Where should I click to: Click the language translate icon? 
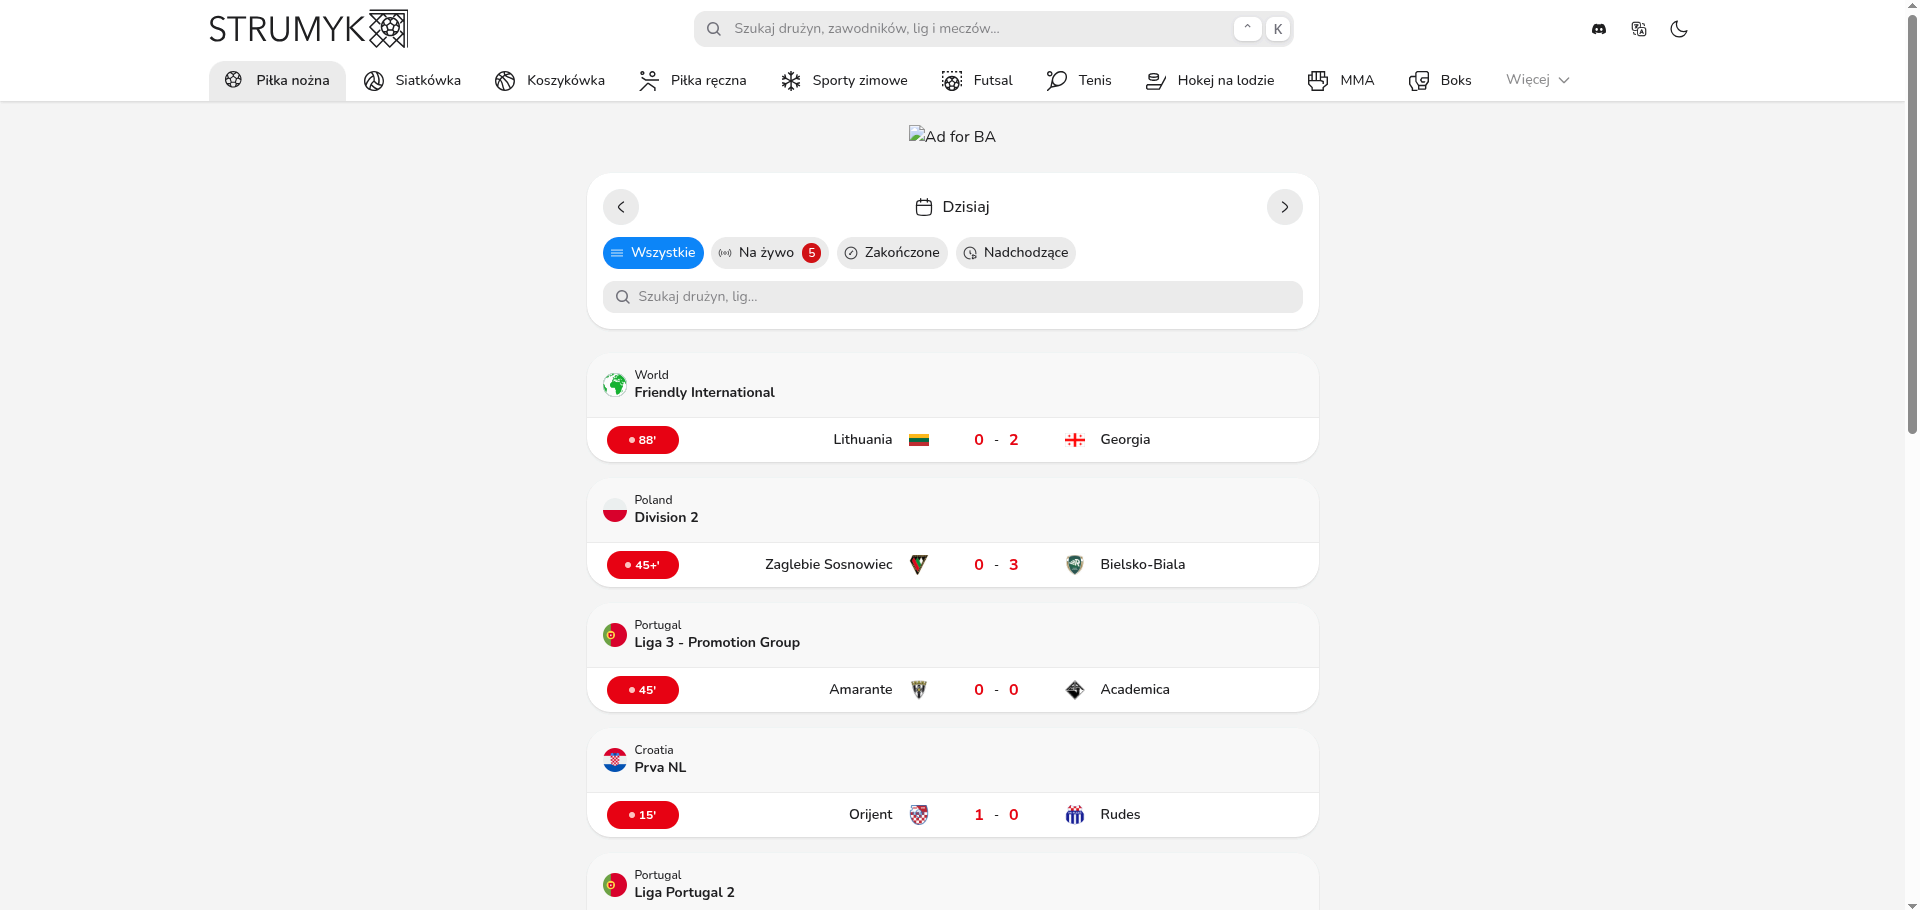pos(1638,29)
